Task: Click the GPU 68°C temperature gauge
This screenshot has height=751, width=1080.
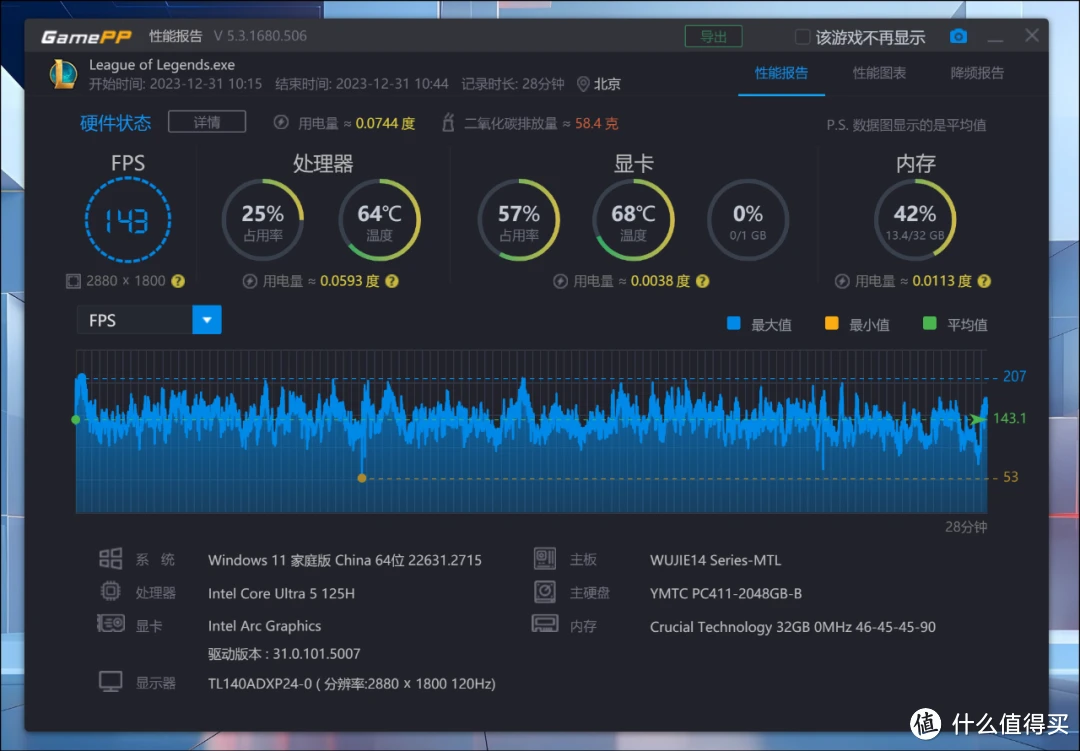Action: point(633,220)
